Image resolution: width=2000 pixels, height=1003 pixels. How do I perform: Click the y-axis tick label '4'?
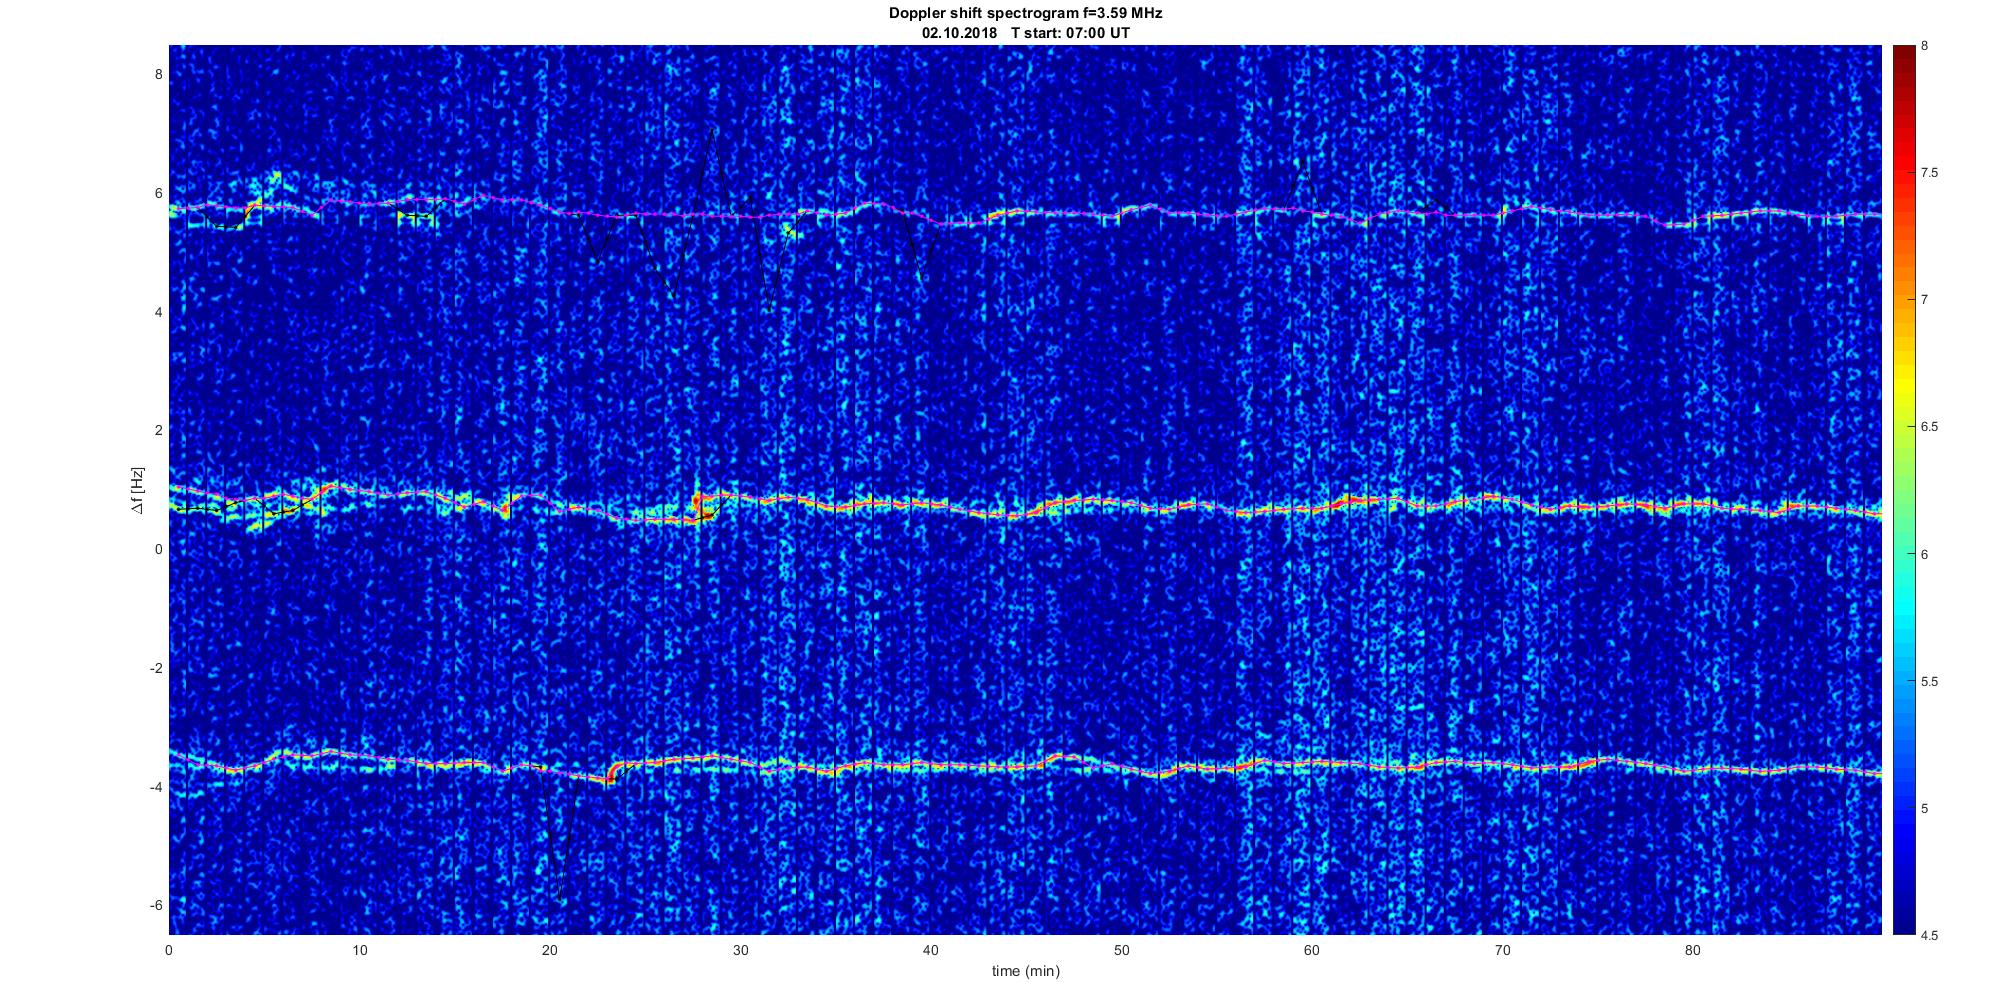pos(157,312)
